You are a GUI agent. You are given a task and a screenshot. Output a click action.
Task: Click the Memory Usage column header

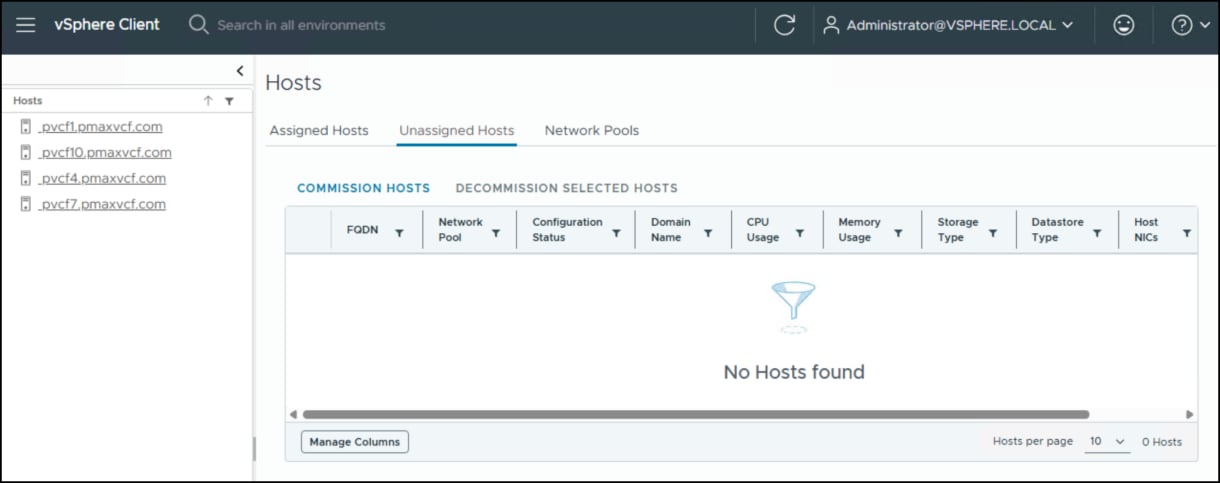[859, 230]
